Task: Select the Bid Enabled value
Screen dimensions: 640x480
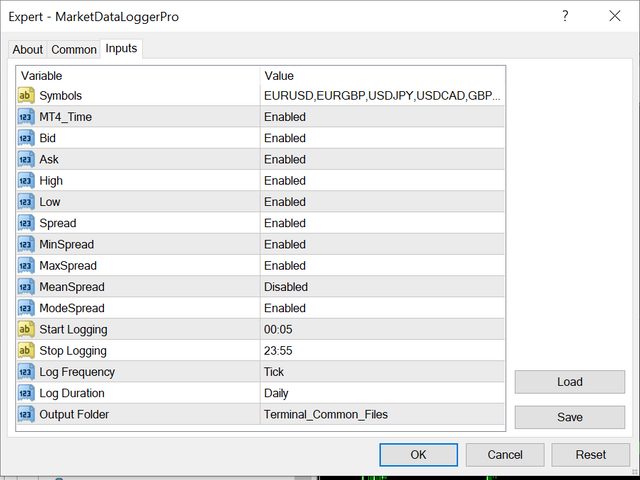Action: (285, 138)
